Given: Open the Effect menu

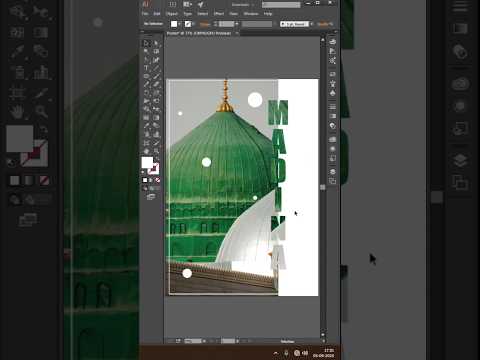Looking at the screenshot, I should click(x=219, y=14).
